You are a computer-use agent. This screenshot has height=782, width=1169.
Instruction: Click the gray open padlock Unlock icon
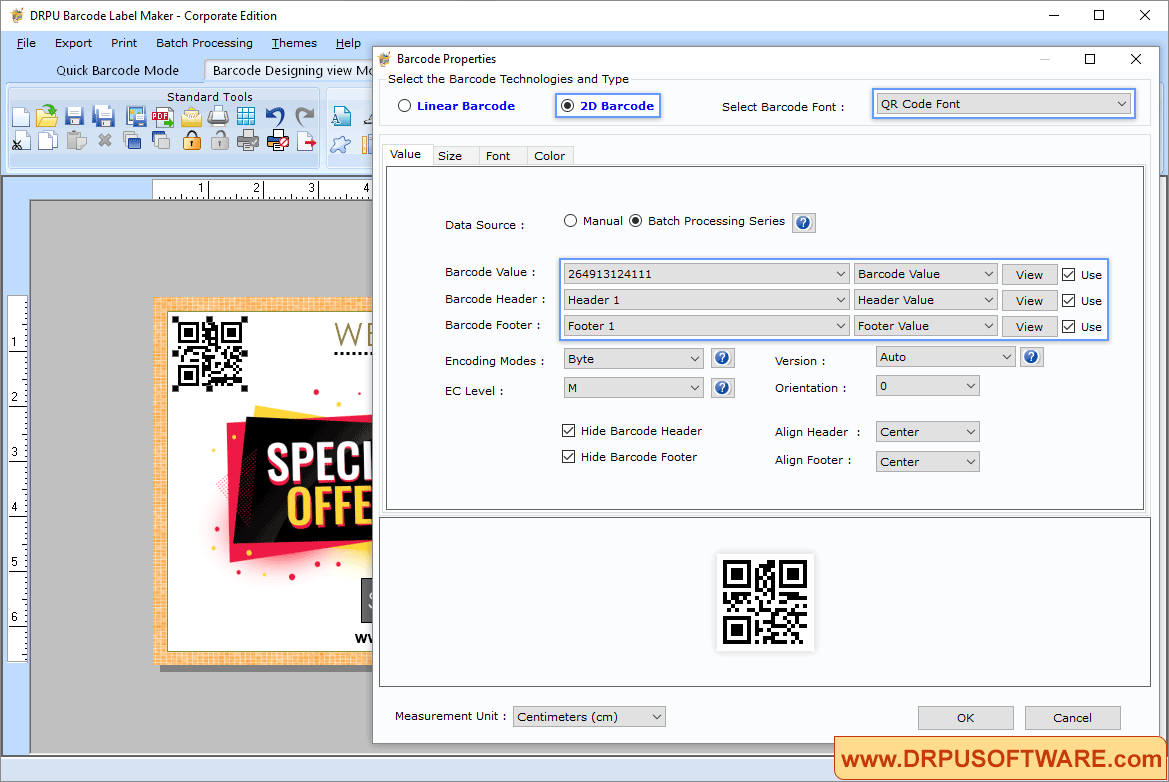[x=219, y=140]
